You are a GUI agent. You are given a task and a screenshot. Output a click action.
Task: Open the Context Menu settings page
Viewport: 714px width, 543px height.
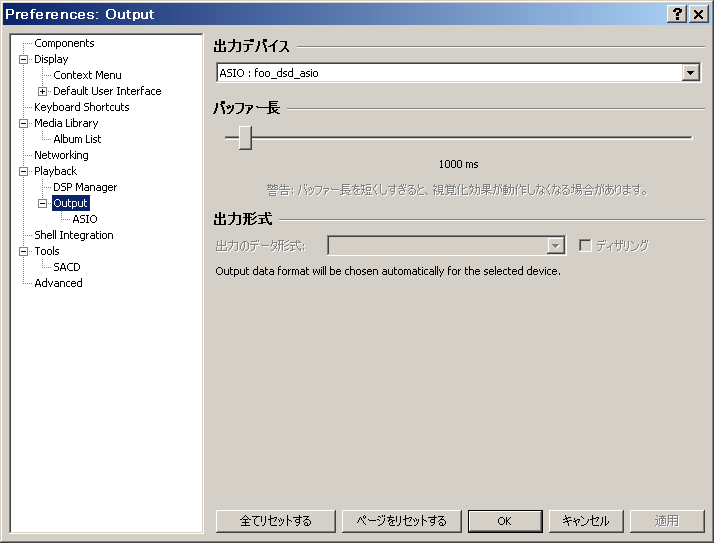point(87,75)
